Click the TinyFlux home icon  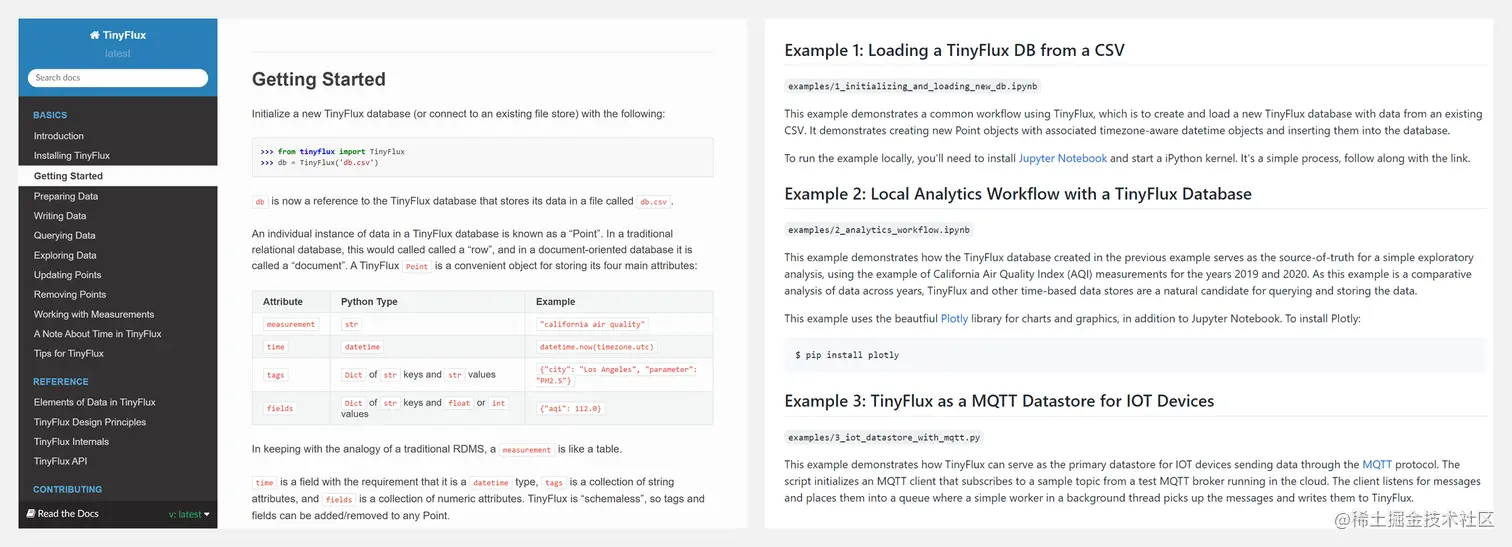tap(95, 35)
